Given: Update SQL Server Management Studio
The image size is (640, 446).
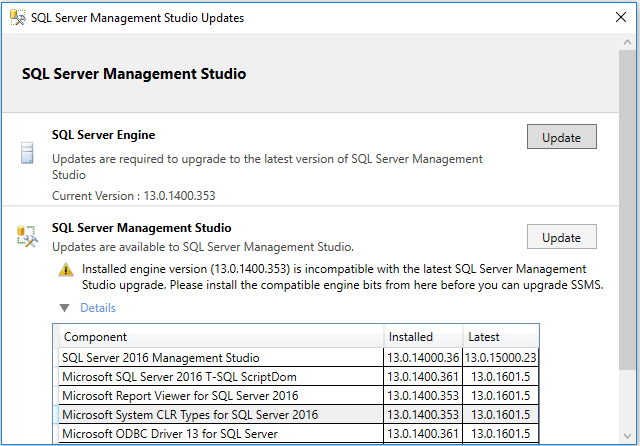Looking at the screenshot, I should point(561,237).
